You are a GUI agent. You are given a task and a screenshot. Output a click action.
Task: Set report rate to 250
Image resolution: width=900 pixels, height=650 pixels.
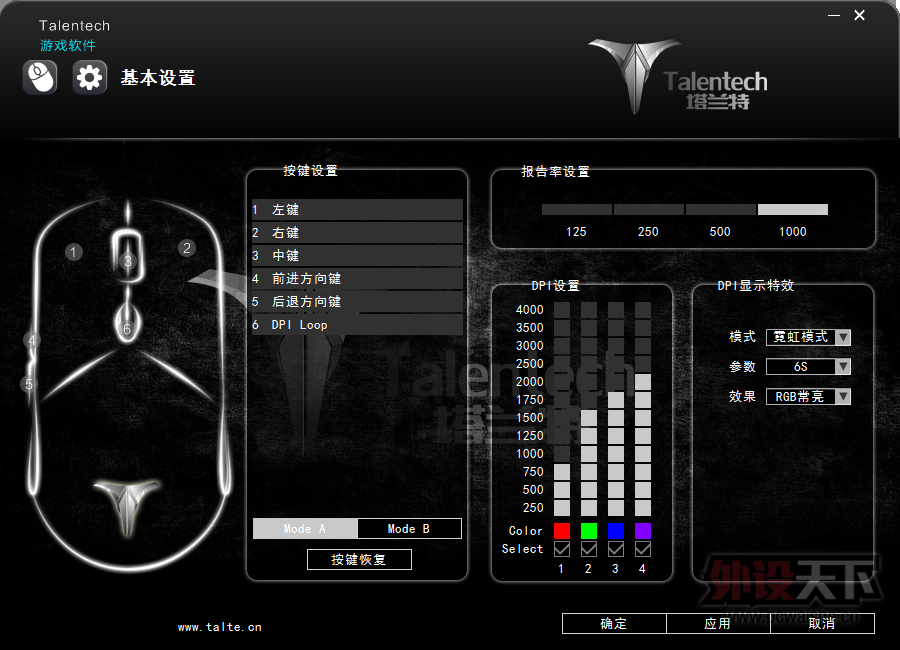click(649, 210)
